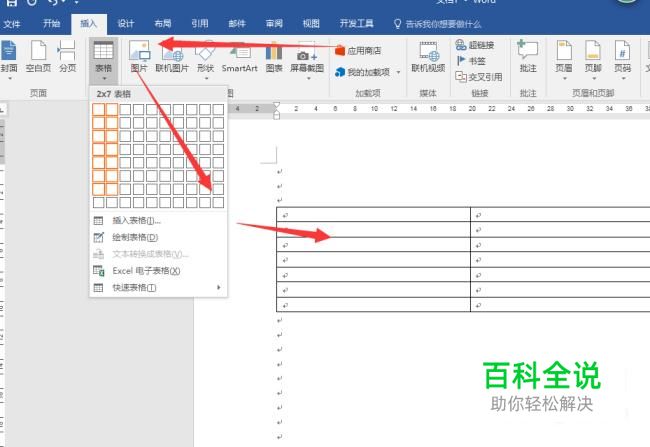The height and width of the screenshot is (447, 650).
Task: Insert a page break with 分页
Action: [67, 56]
